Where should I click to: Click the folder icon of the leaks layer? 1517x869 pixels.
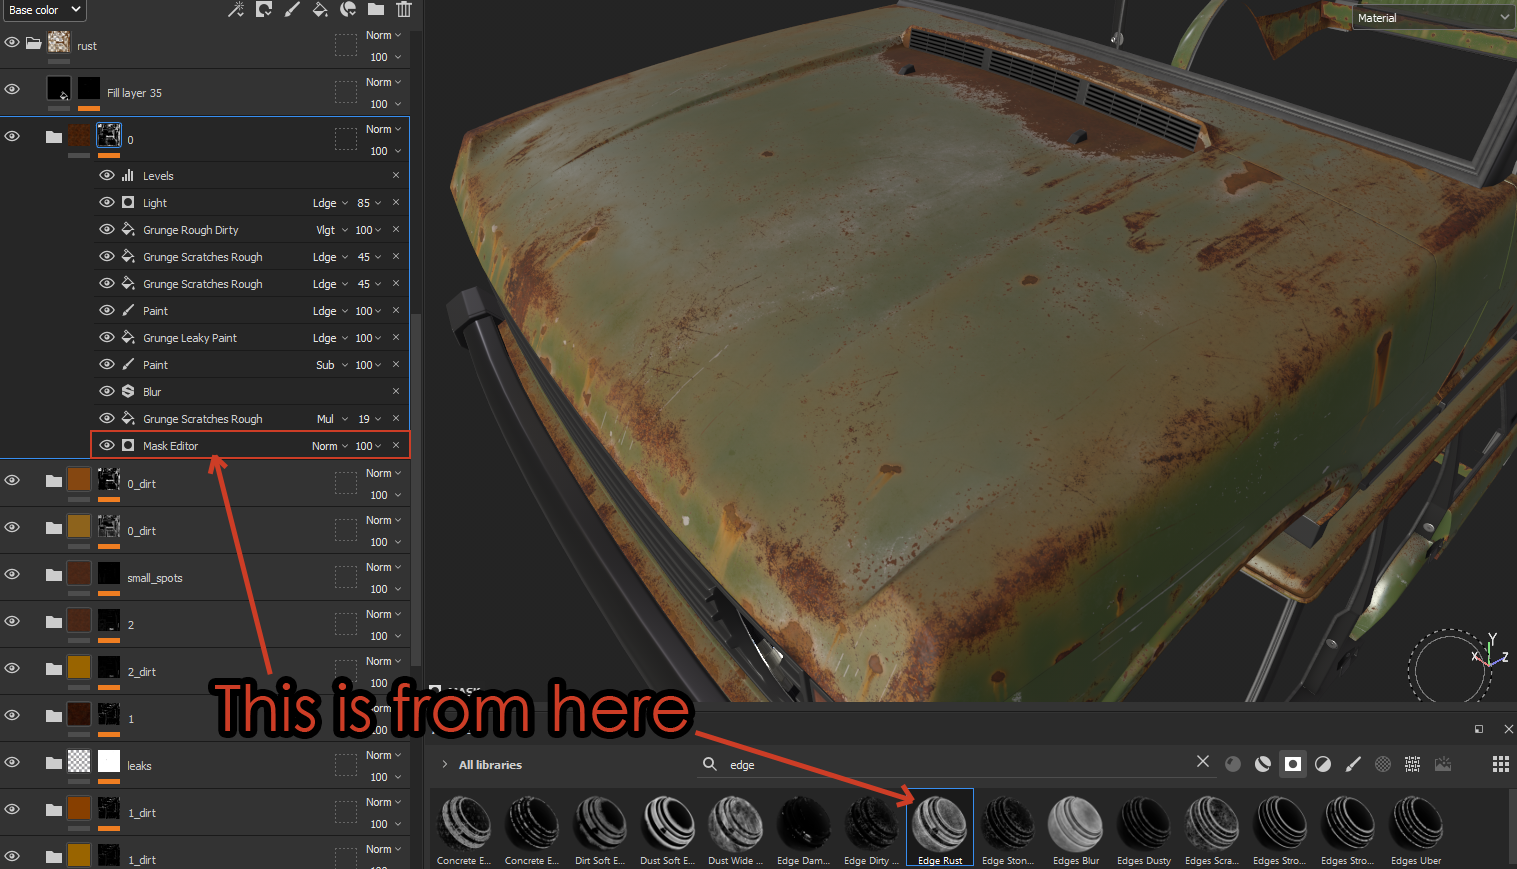pos(54,763)
